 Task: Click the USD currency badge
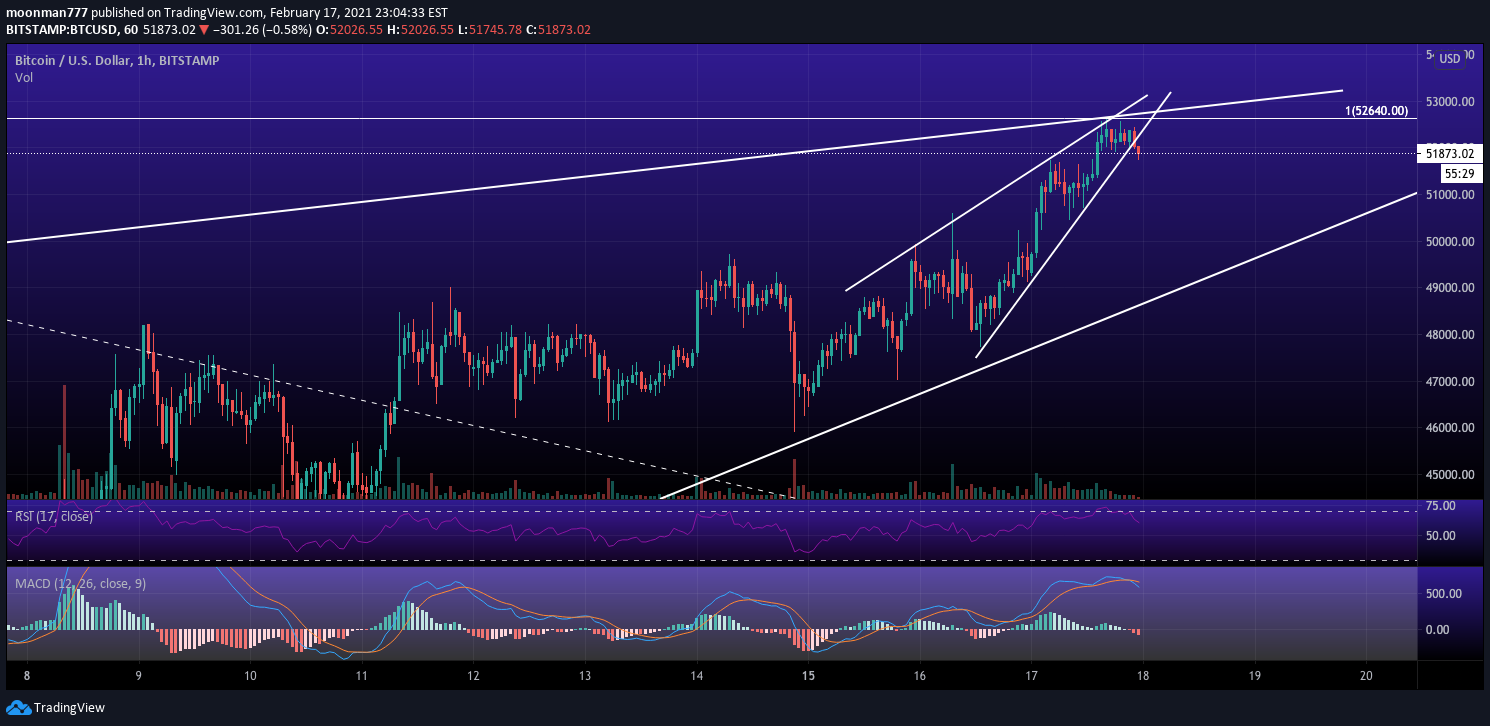(1449, 60)
